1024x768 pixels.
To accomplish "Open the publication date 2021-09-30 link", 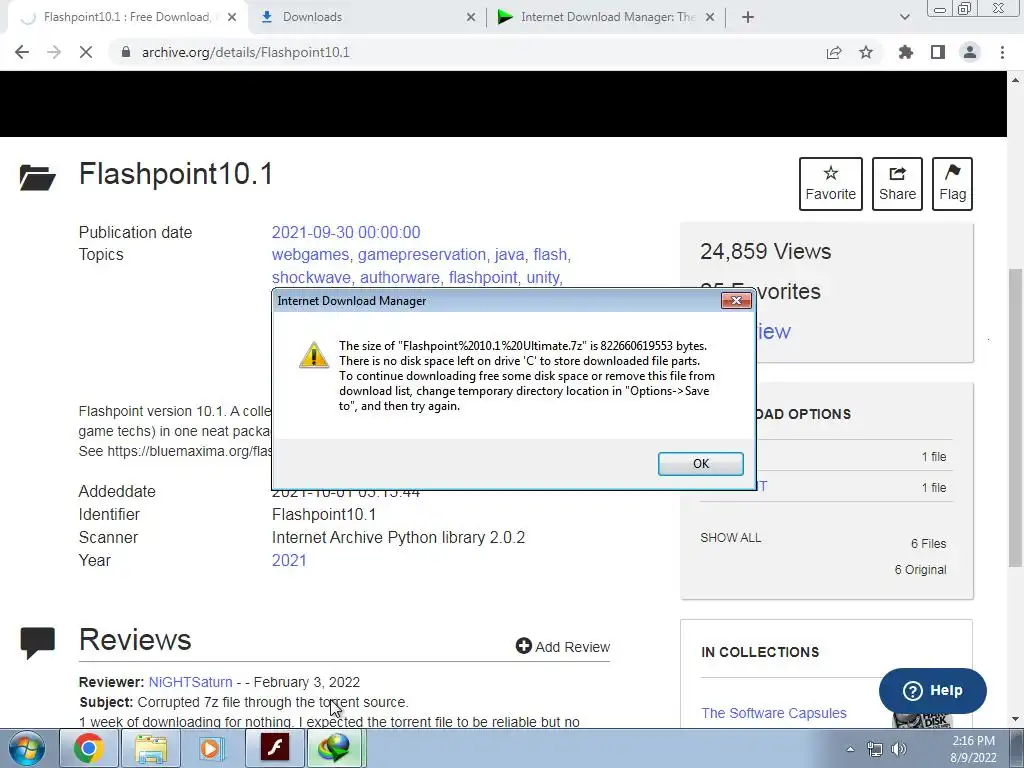I will click(x=346, y=232).
